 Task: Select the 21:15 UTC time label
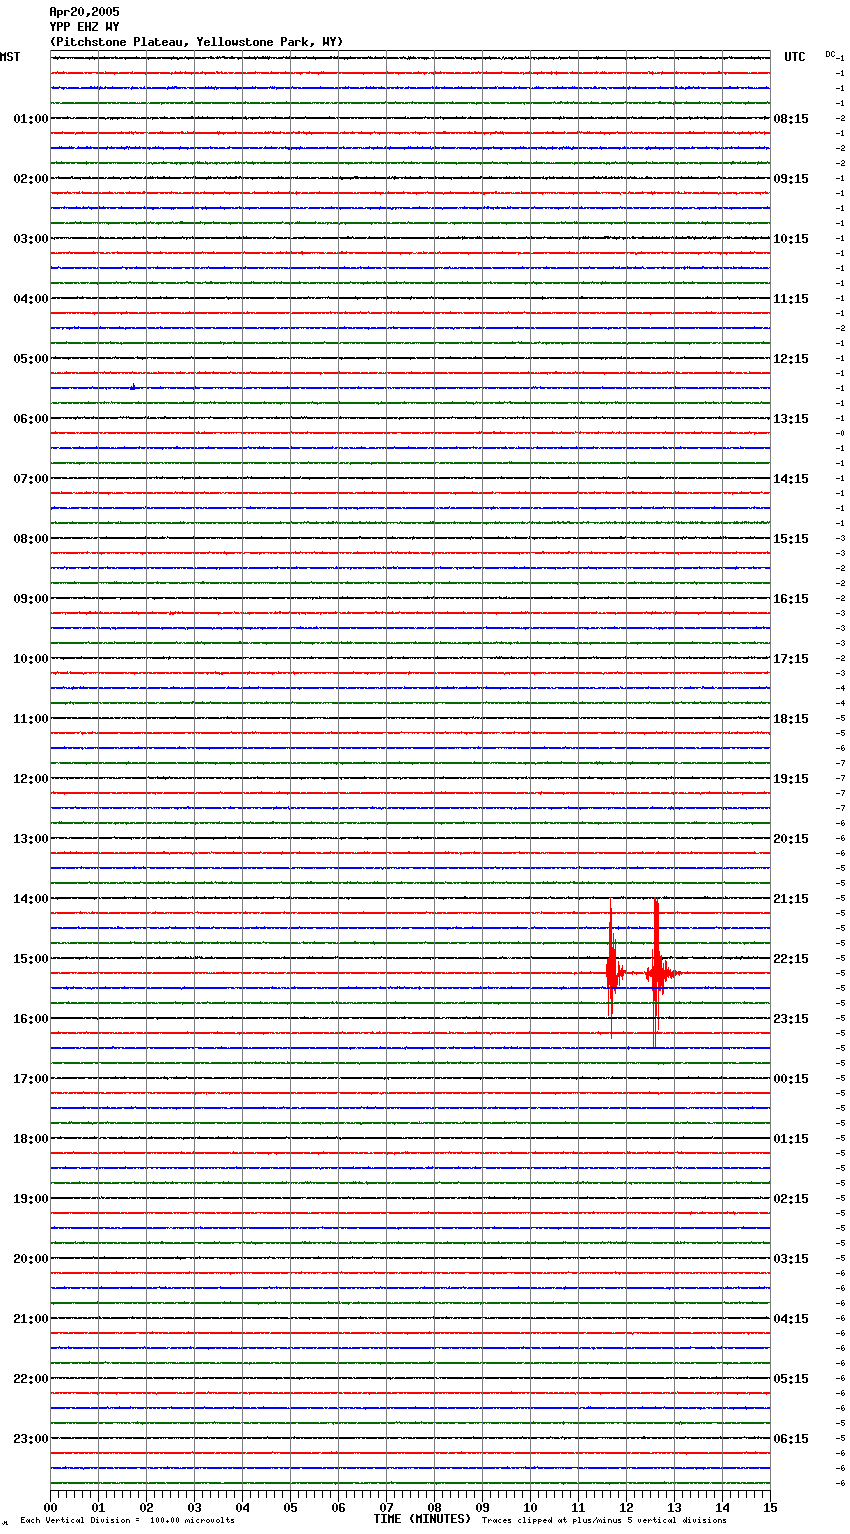pos(791,899)
